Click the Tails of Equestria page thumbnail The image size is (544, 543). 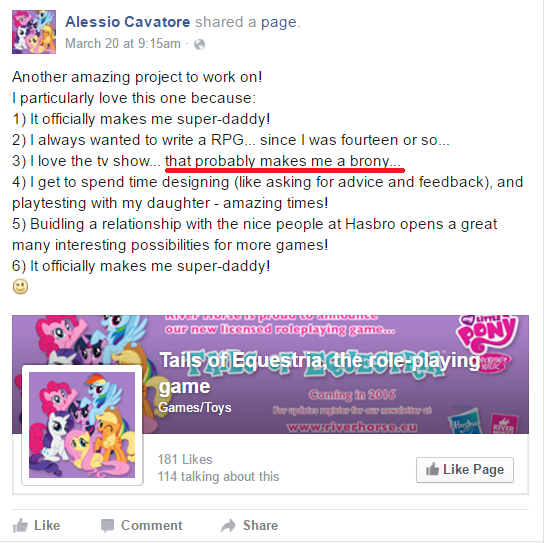click(82, 425)
